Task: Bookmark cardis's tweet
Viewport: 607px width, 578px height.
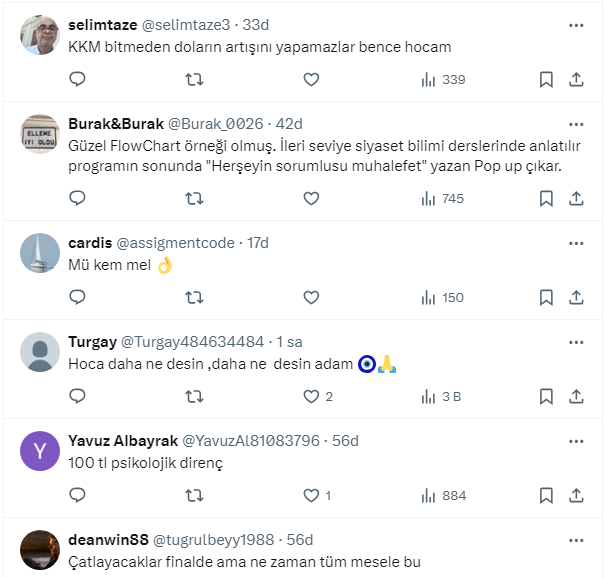Action: point(546,297)
